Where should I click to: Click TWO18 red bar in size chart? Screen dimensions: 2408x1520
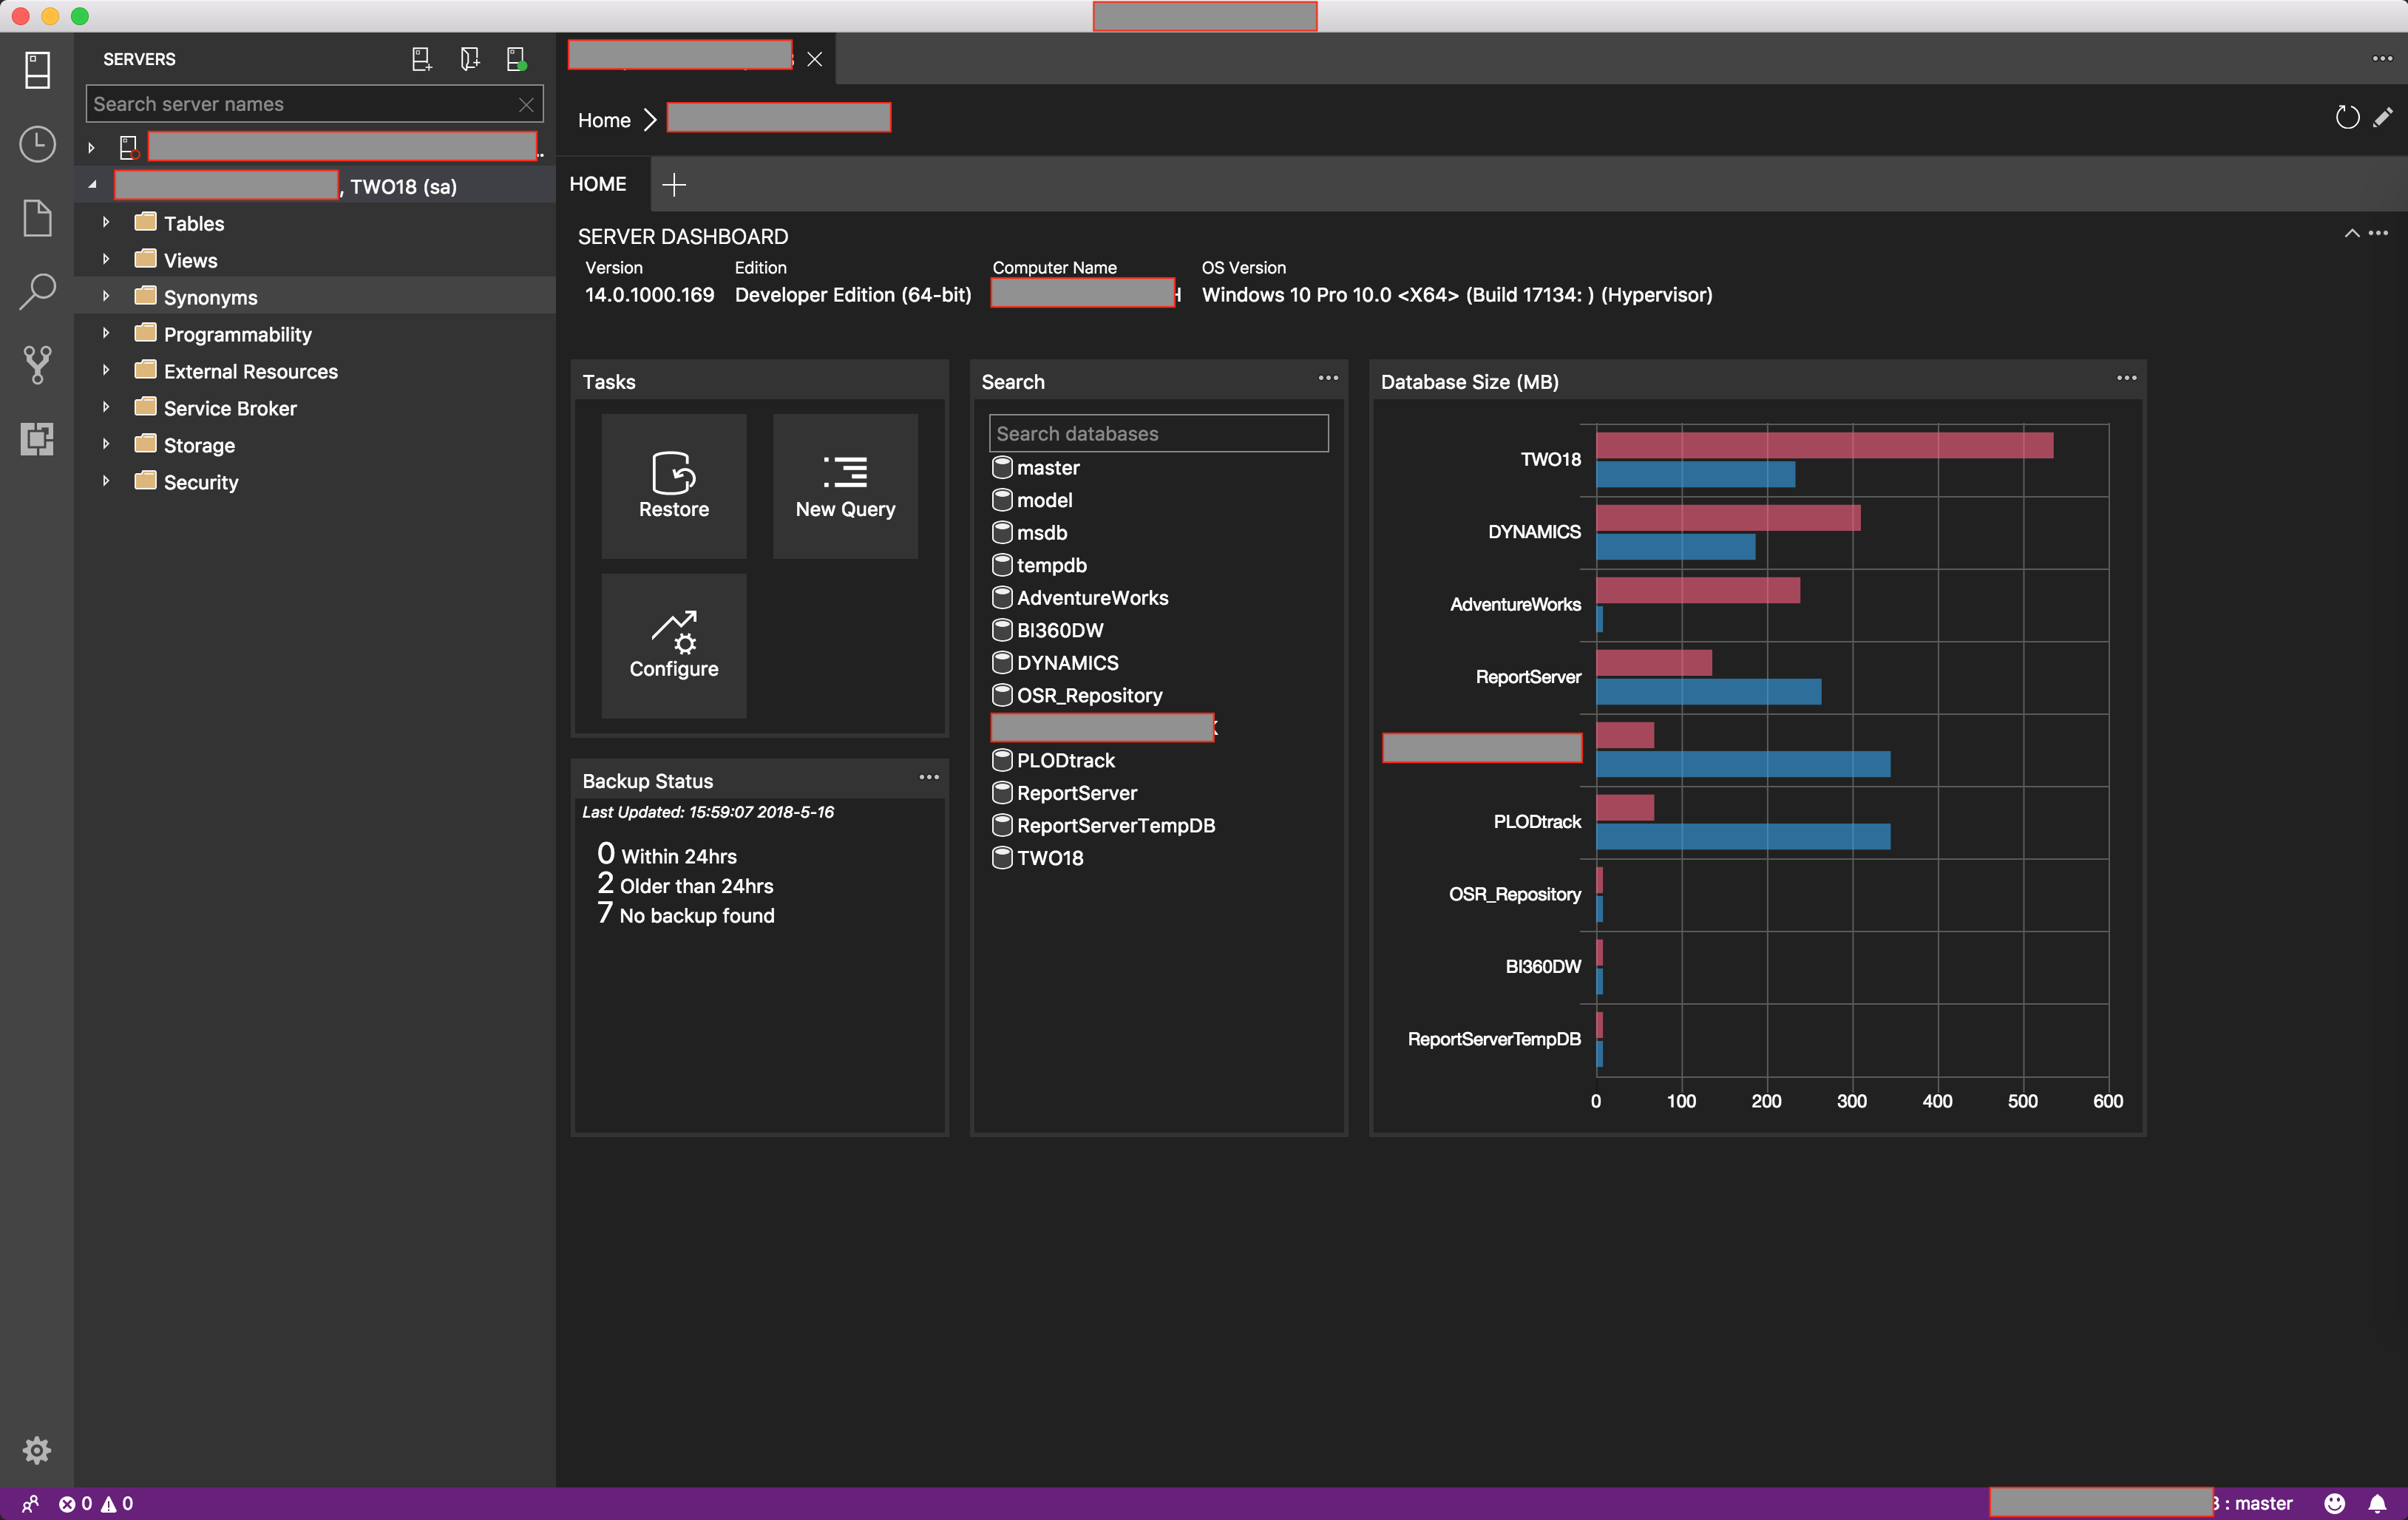(x=1823, y=445)
